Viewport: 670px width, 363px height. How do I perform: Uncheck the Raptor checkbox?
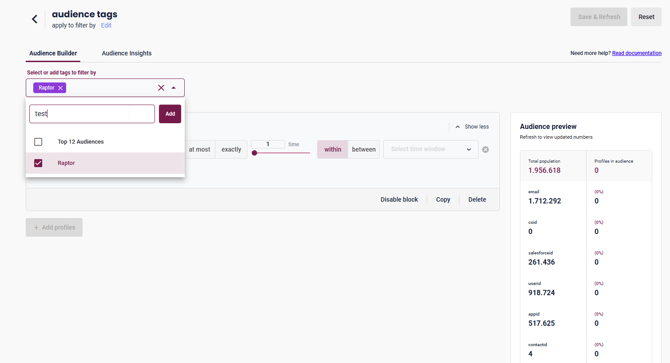pyautogui.click(x=38, y=163)
